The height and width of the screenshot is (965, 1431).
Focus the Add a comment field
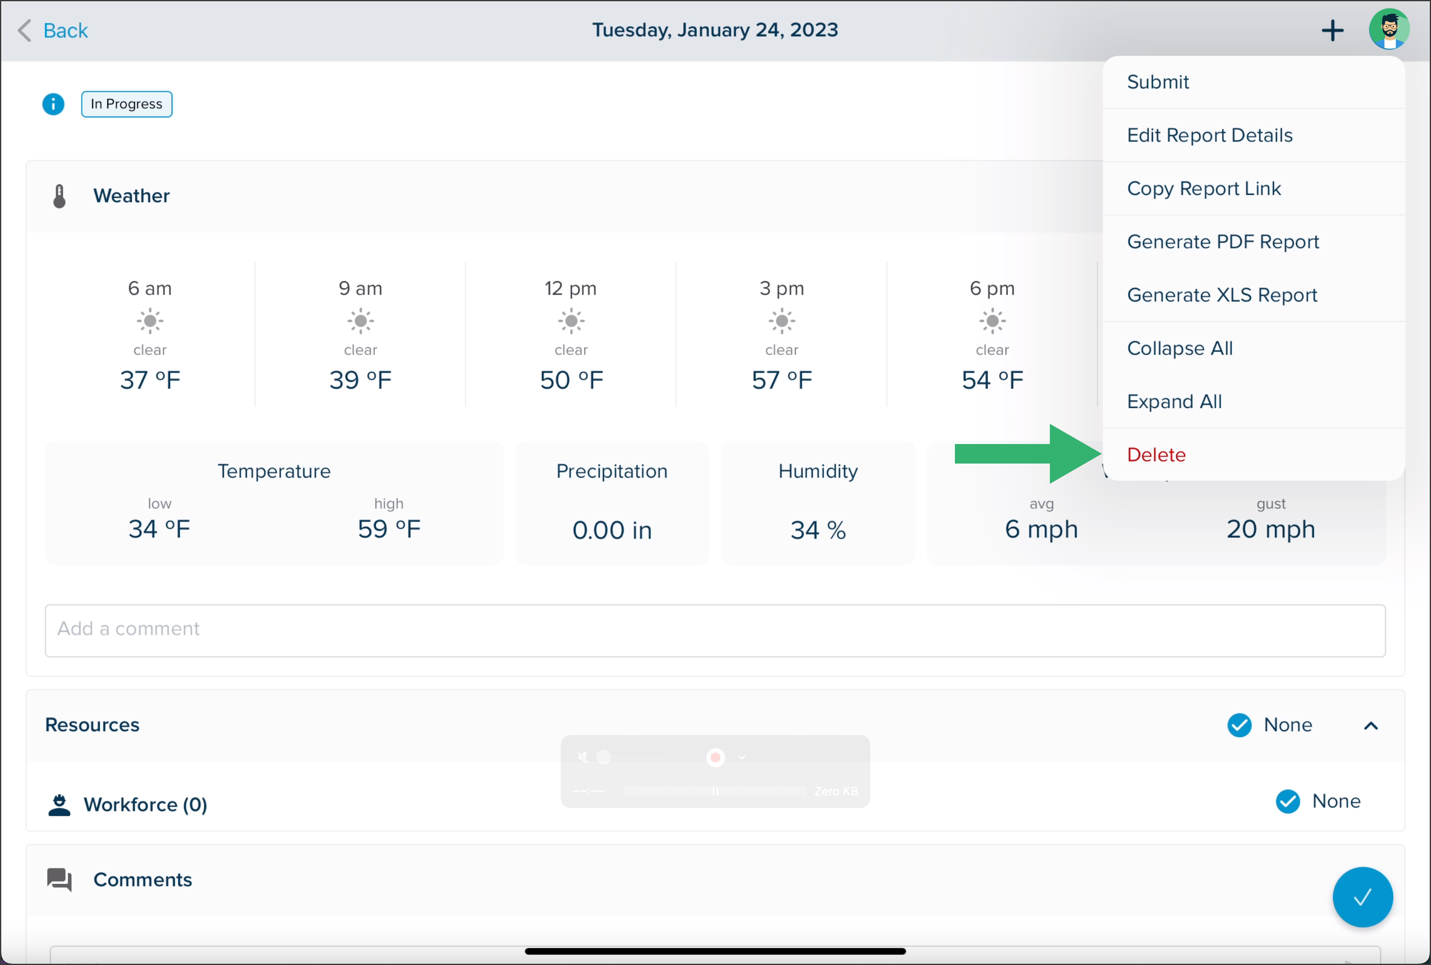[x=715, y=630]
